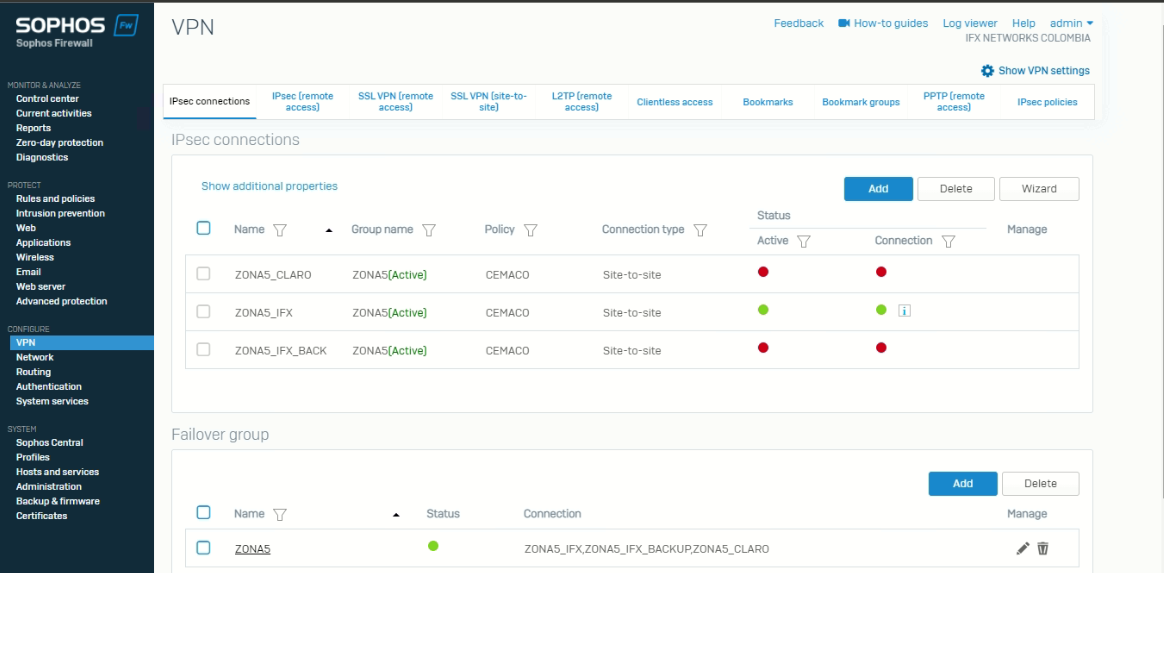The width and height of the screenshot is (1164, 662).
Task: Click the info icon beside ZONA5_IFX connection status
Action: 904,311
